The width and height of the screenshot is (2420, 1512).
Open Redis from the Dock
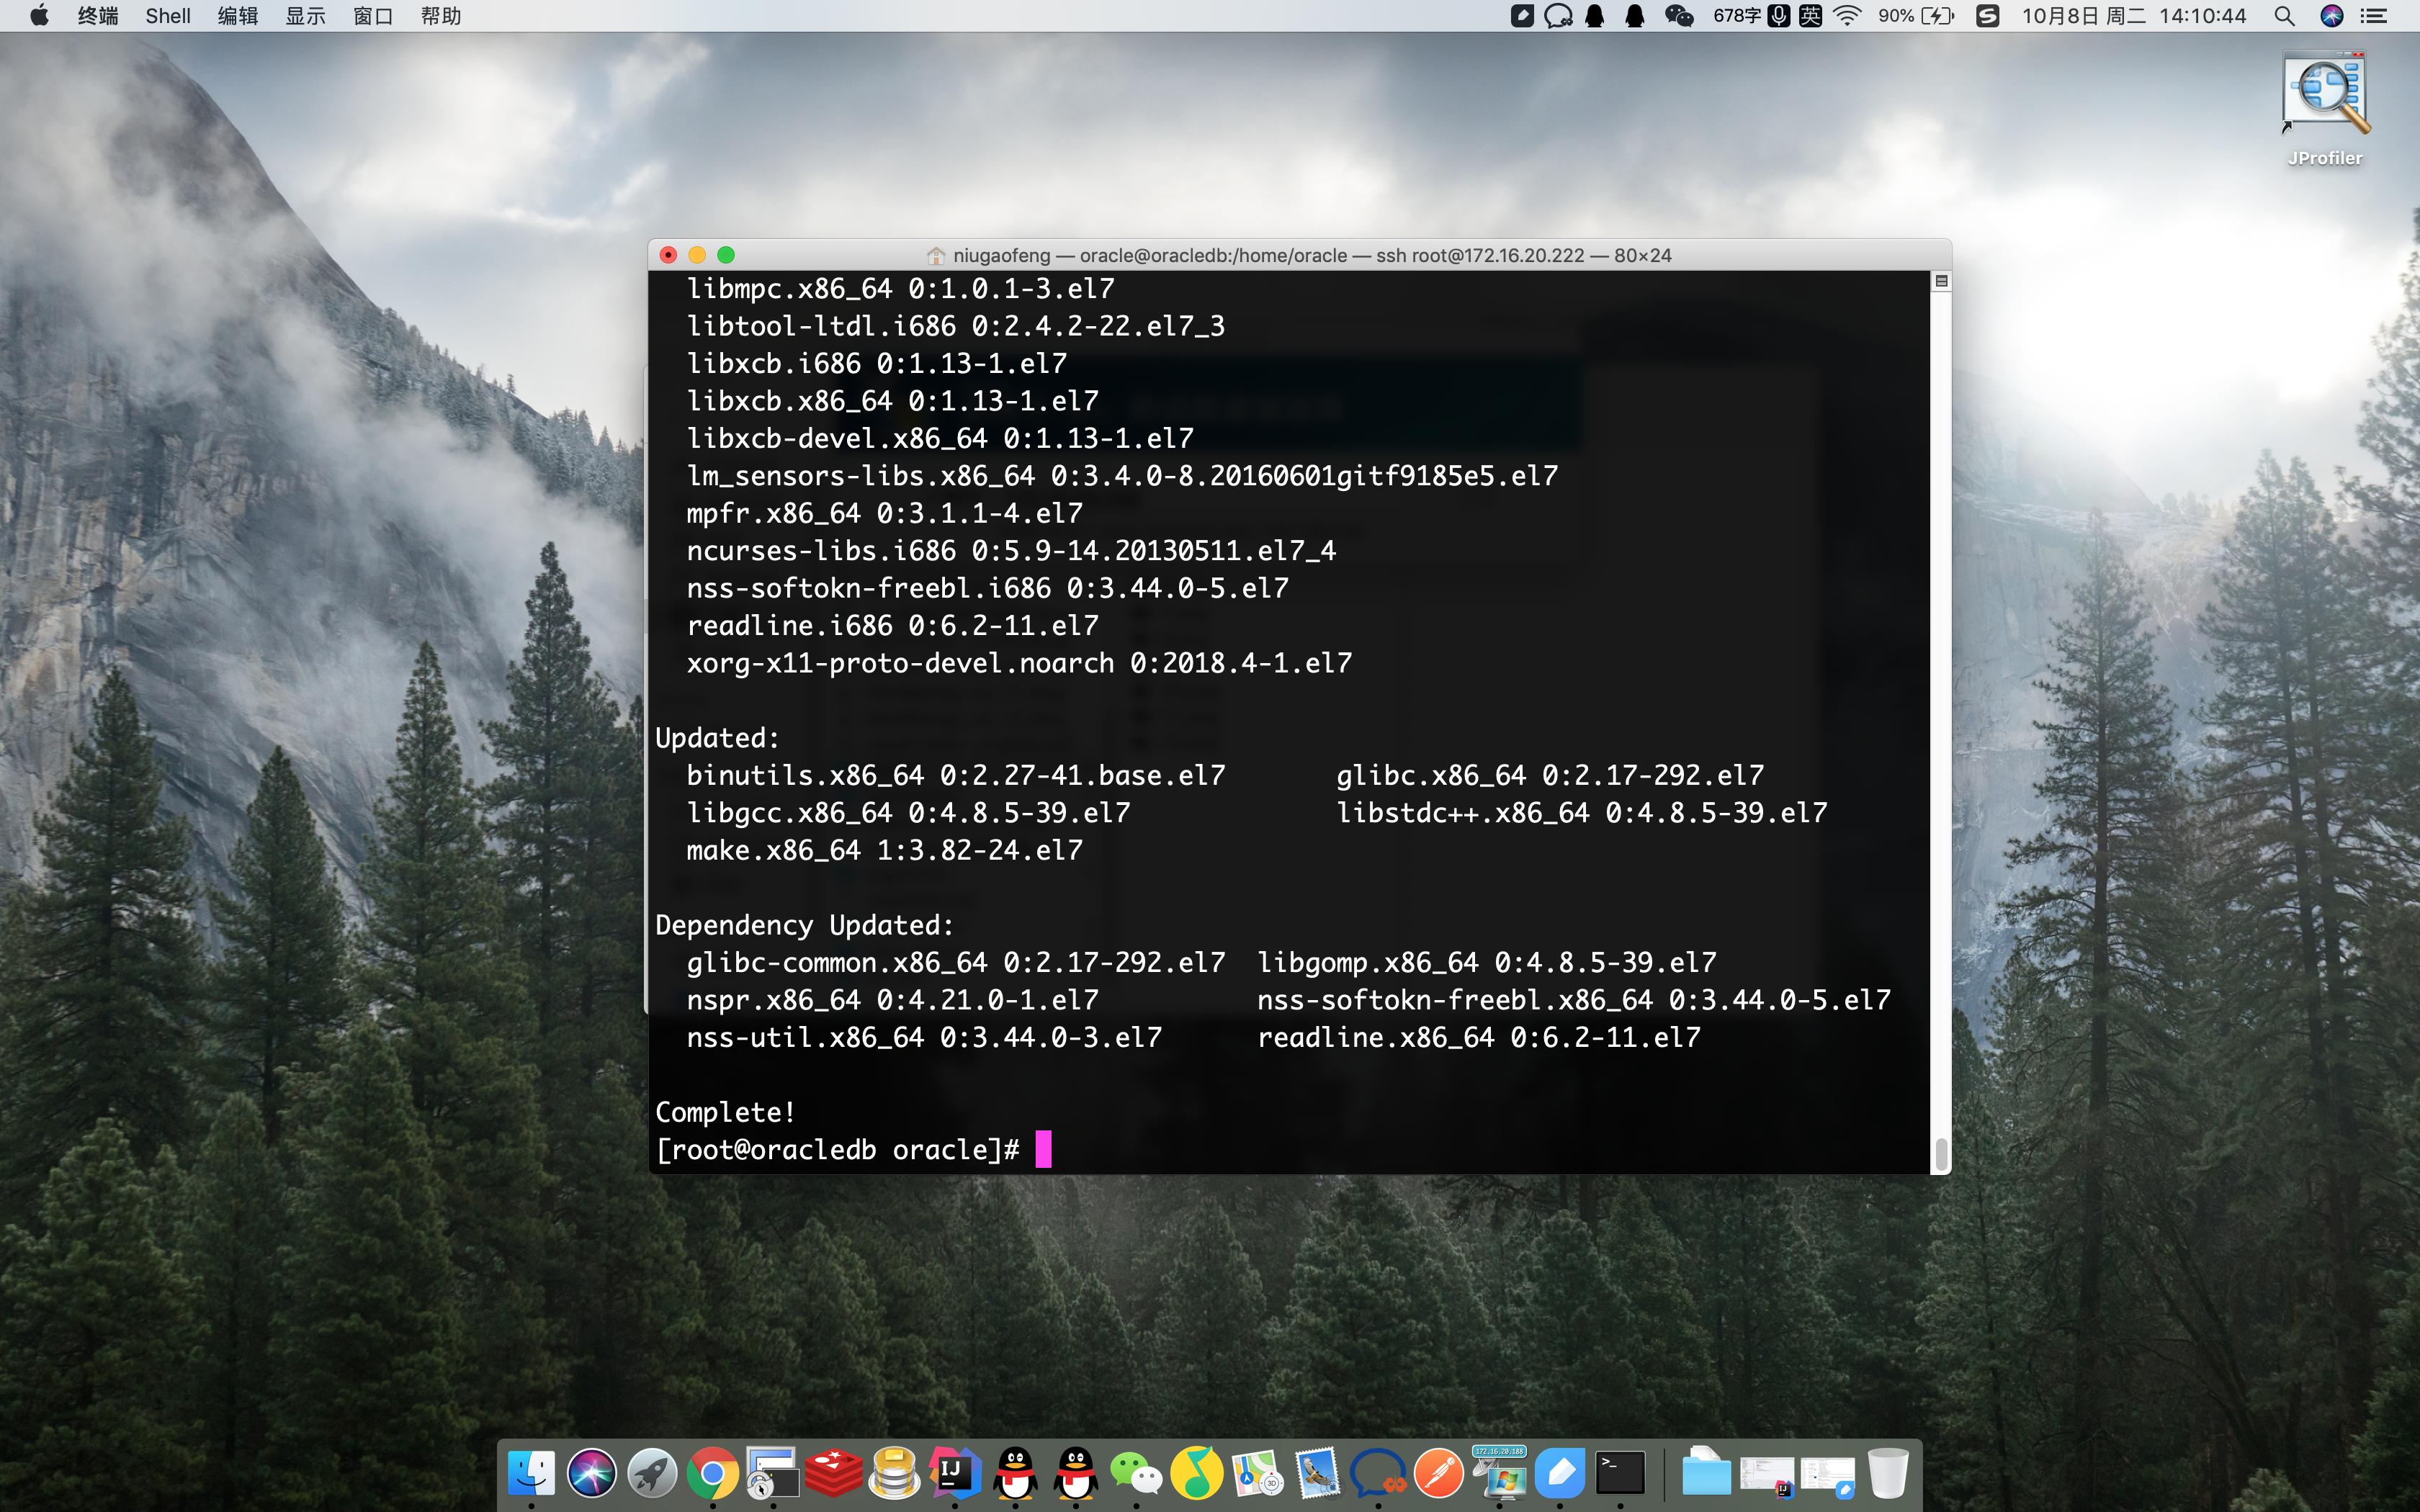point(834,1472)
